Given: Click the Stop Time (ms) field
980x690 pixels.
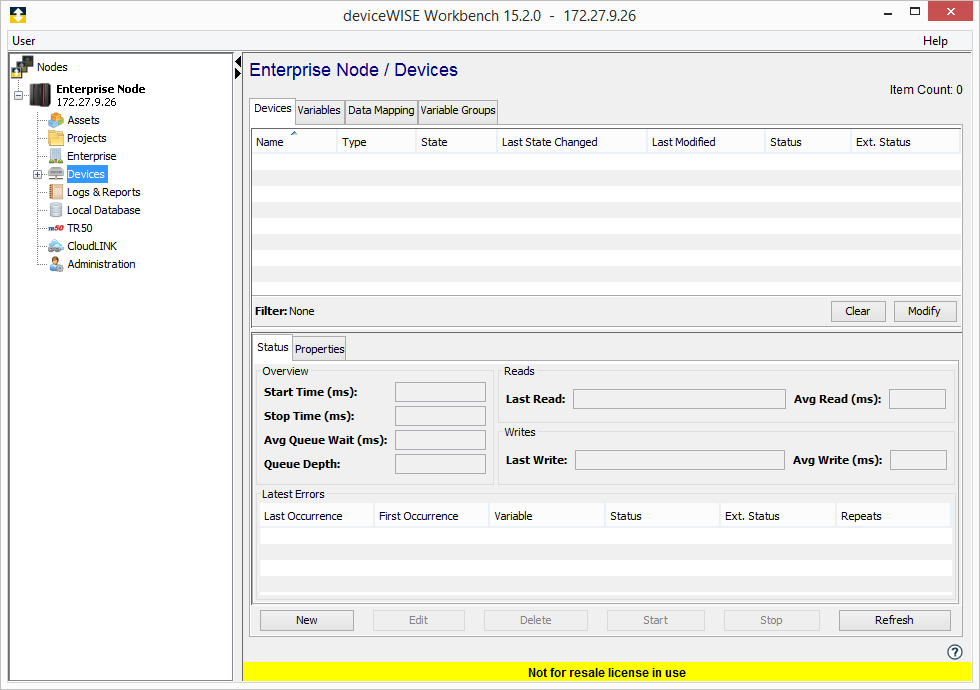Looking at the screenshot, I should tap(440, 416).
